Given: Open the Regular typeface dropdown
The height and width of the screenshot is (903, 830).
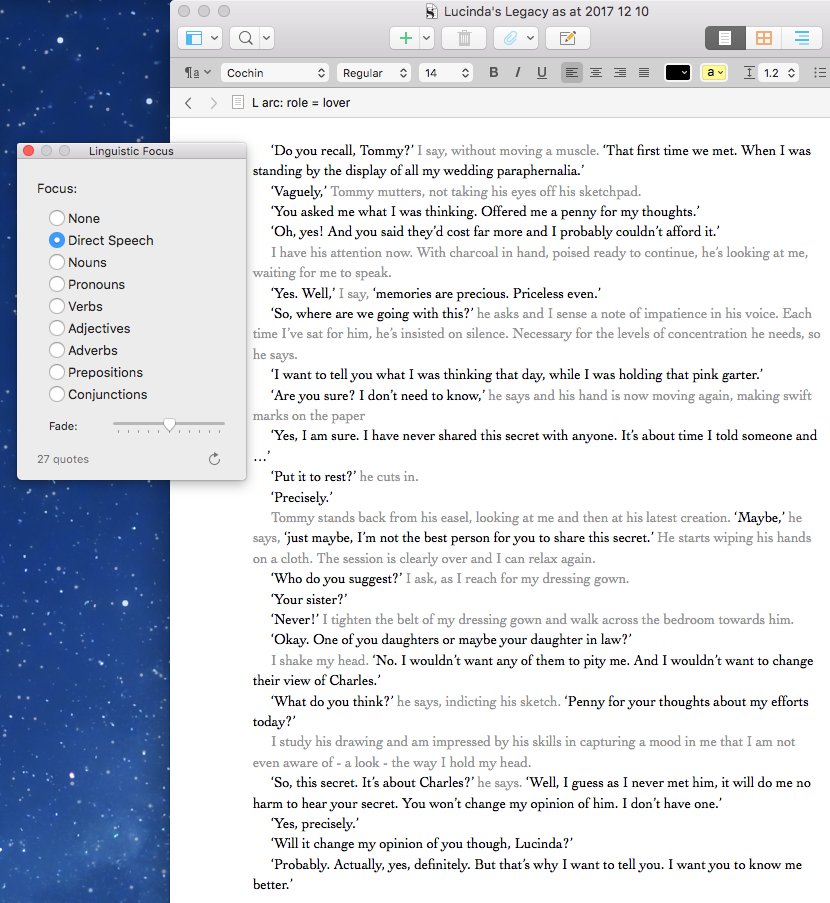Looking at the screenshot, I should click(x=374, y=73).
